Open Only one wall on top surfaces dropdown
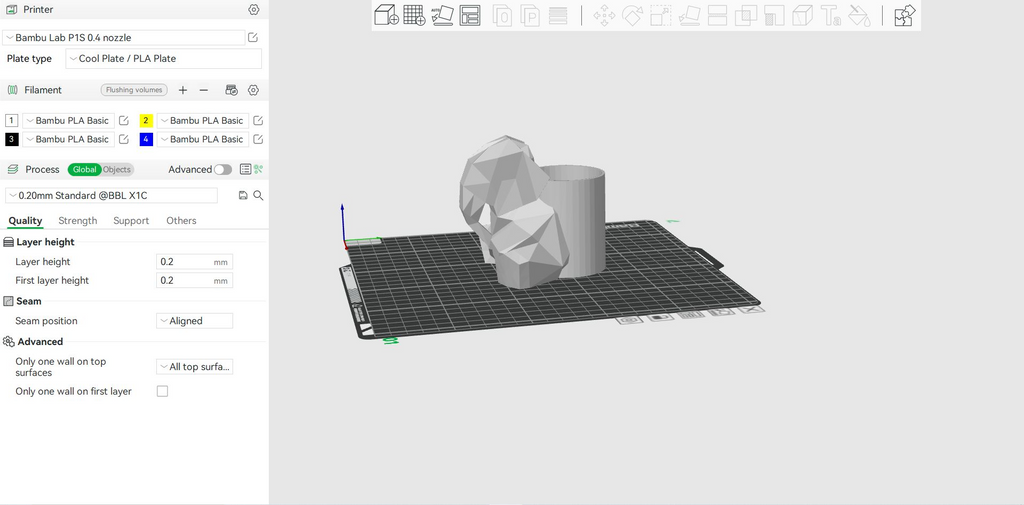The image size is (1024, 505). coord(195,367)
